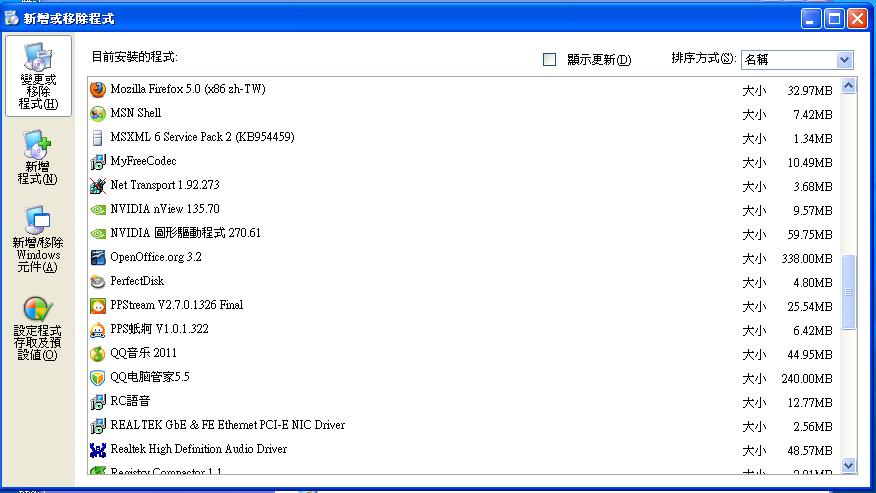This screenshot has height=493, width=876.
Task: Select the PerfectDisk program entry
Action: [464, 282]
